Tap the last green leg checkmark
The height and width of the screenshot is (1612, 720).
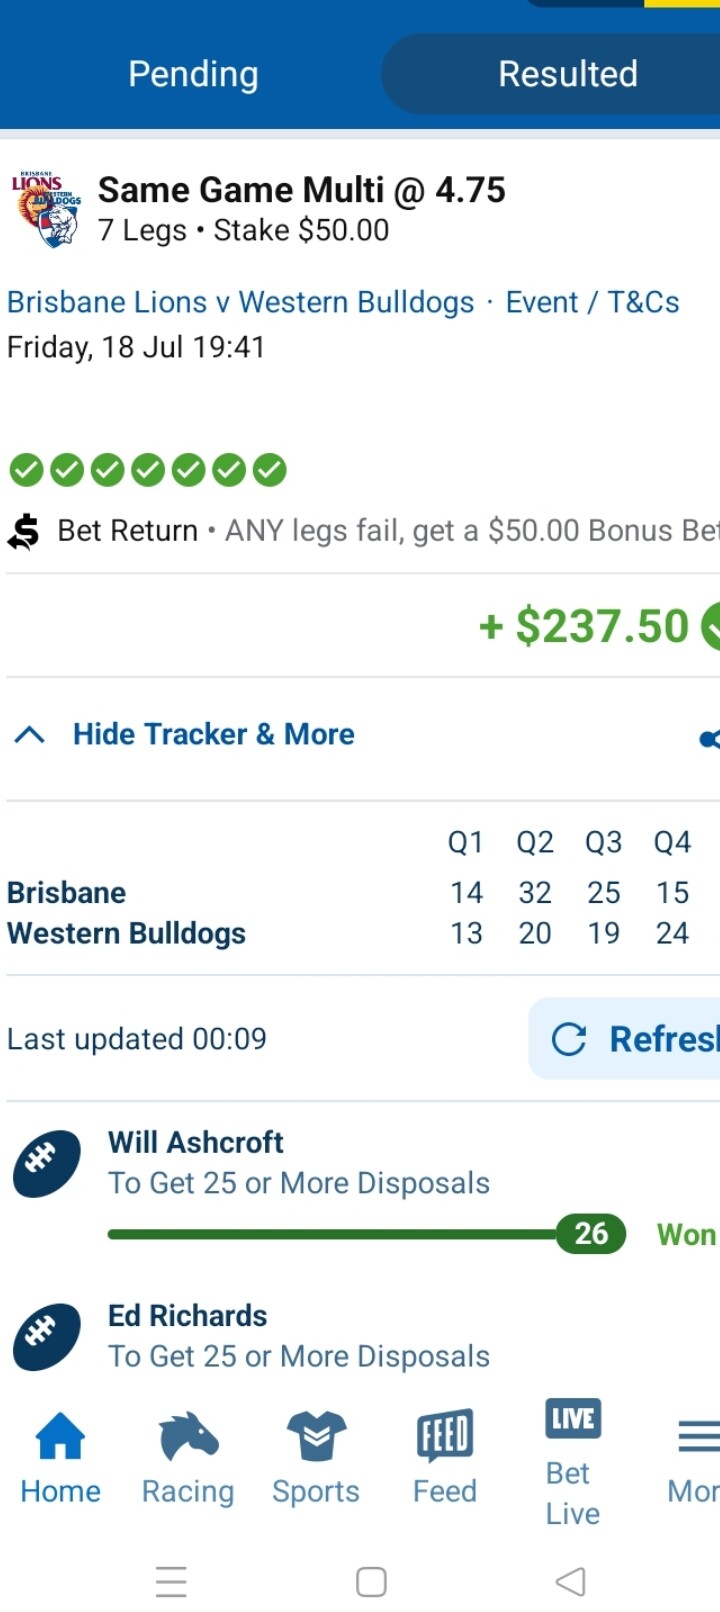tap(269, 470)
